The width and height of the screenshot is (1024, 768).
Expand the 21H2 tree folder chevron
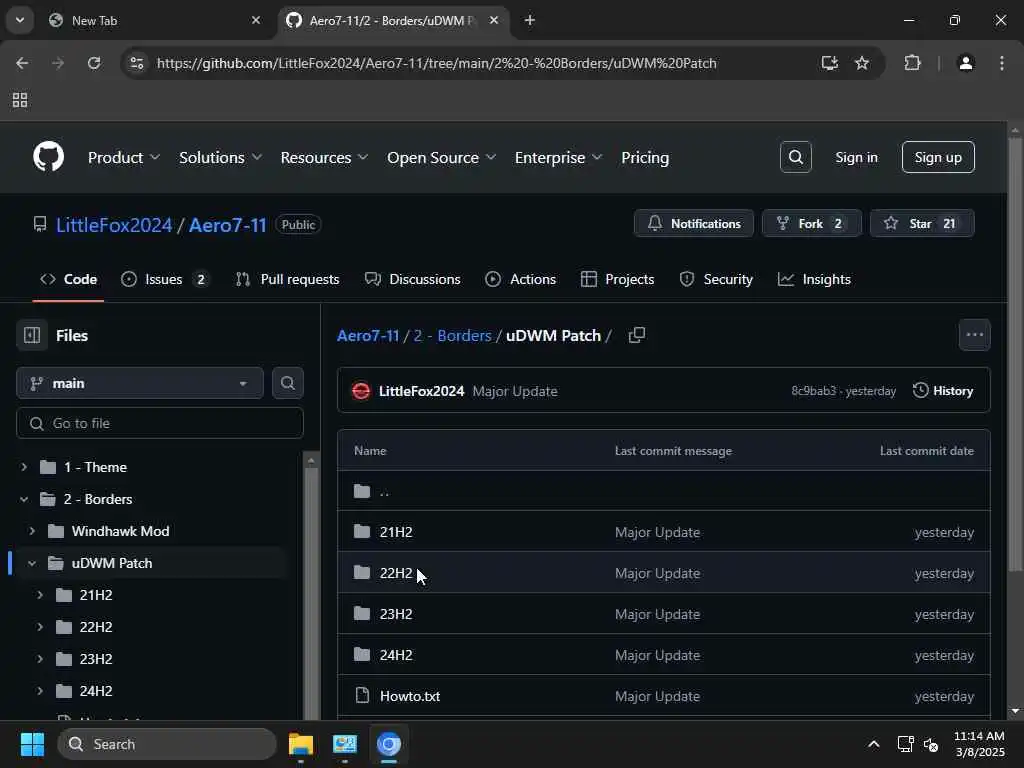(x=40, y=595)
